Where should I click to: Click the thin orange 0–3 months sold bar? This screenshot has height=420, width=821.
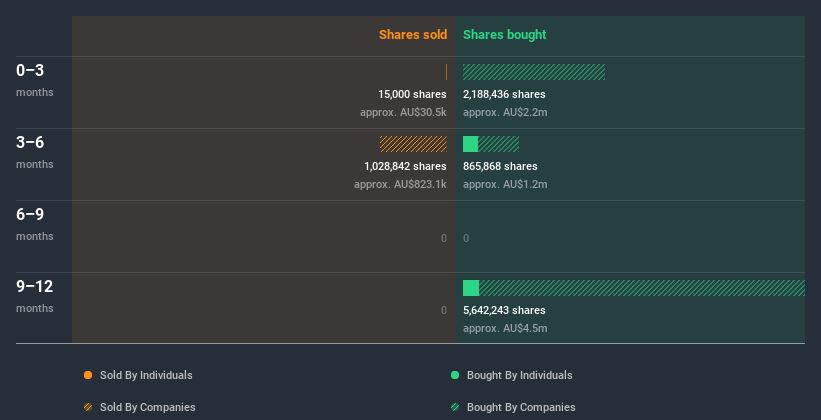point(446,72)
